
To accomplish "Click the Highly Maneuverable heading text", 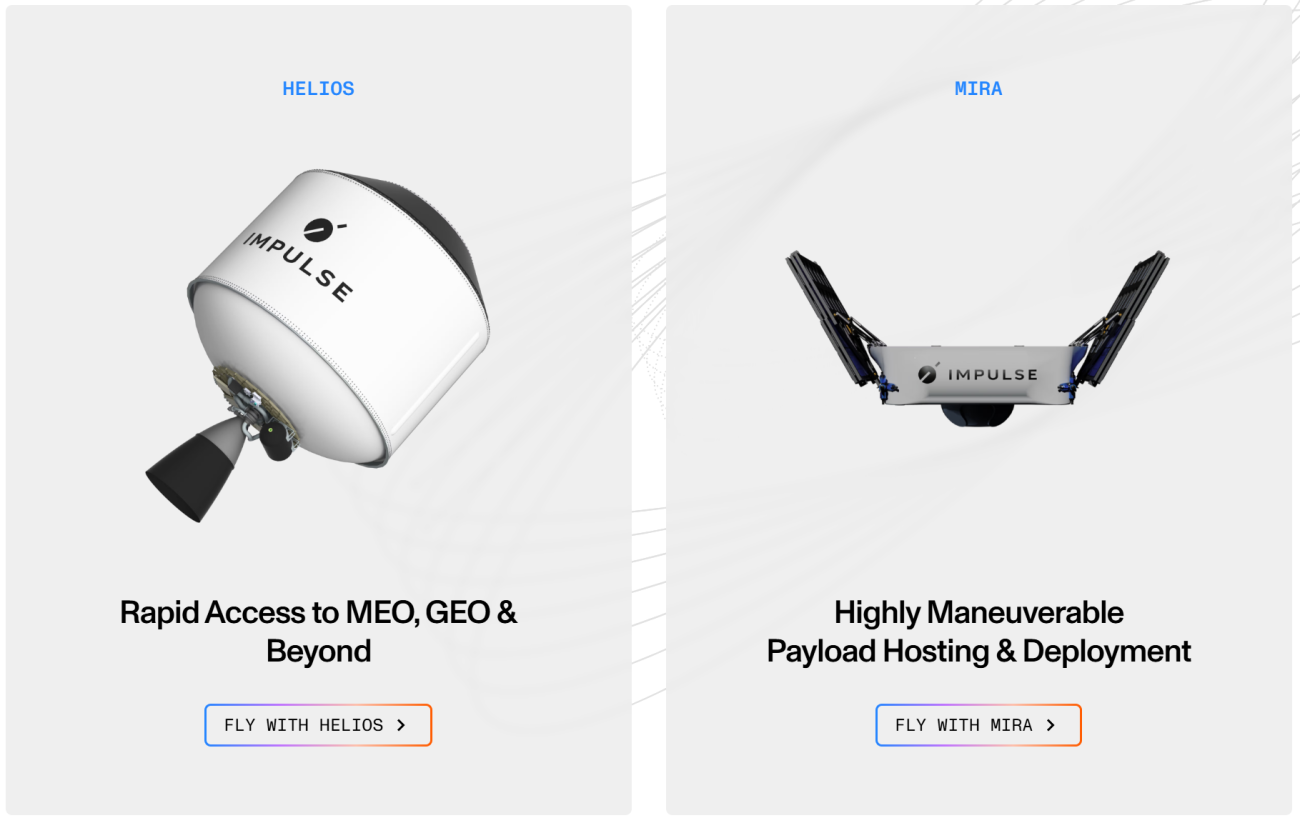I will 978,612.
